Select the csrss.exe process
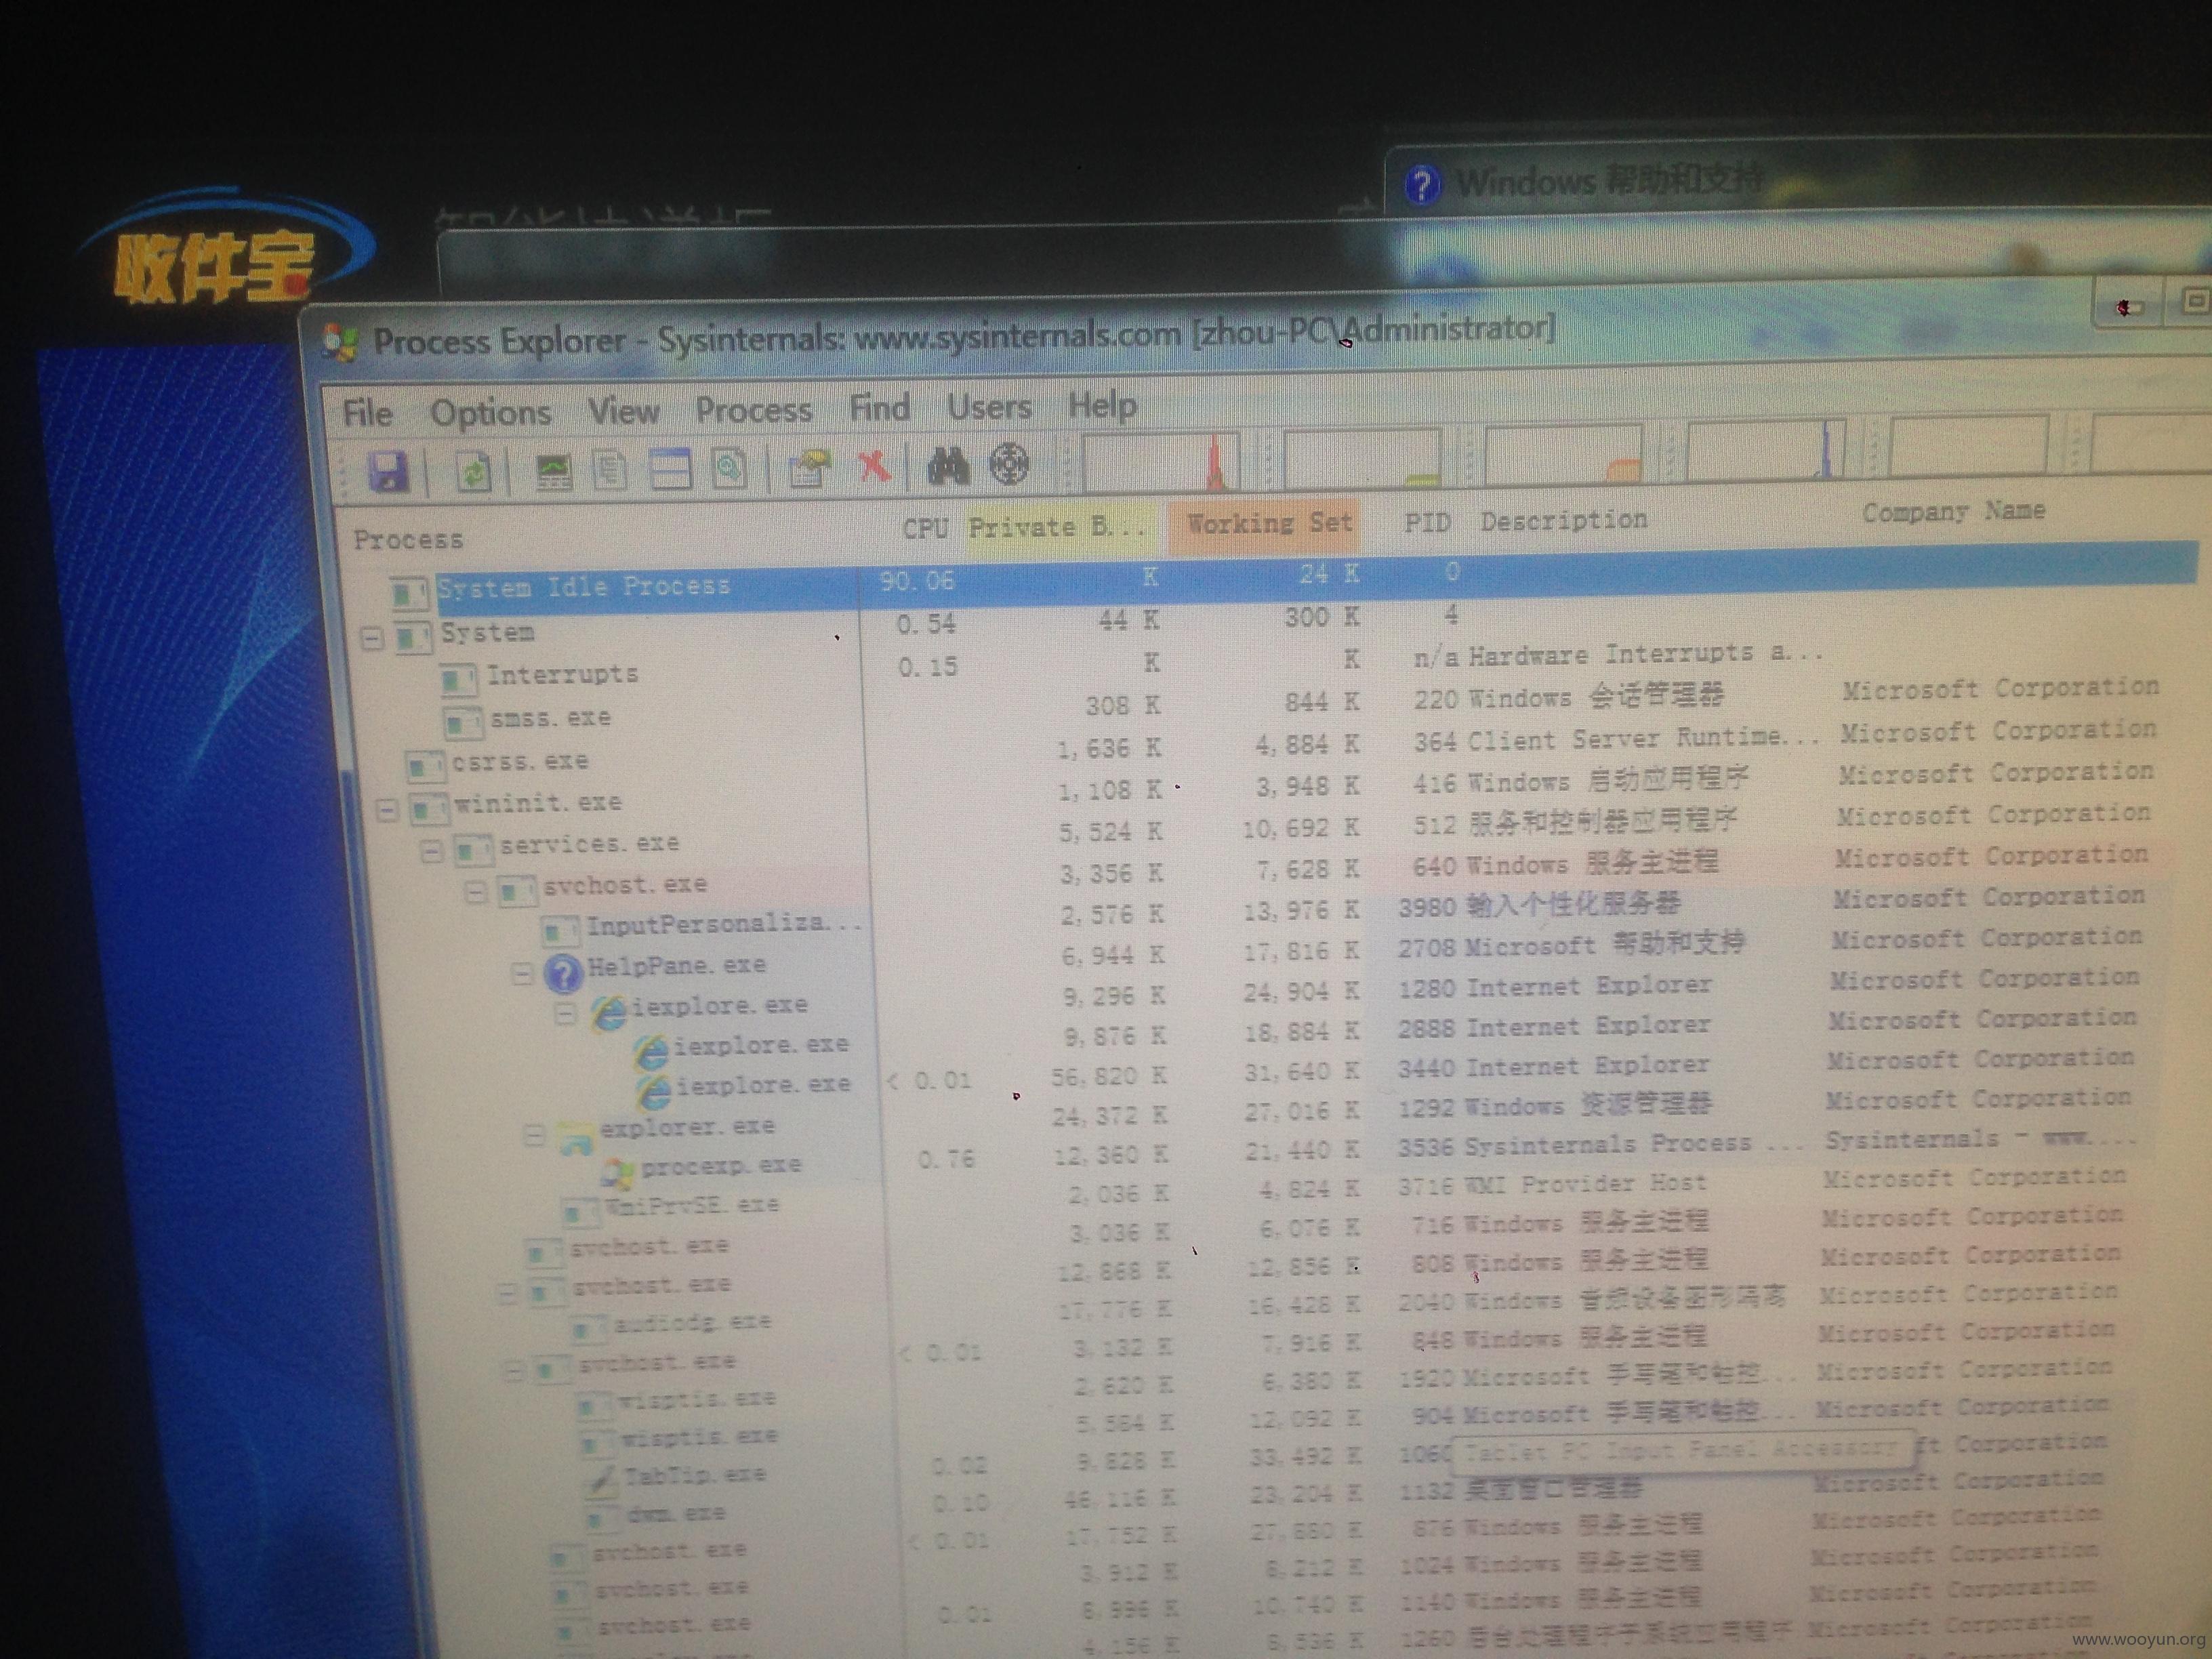Image resolution: width=2212 pixels, height=1659 pixels. [519, 762]
